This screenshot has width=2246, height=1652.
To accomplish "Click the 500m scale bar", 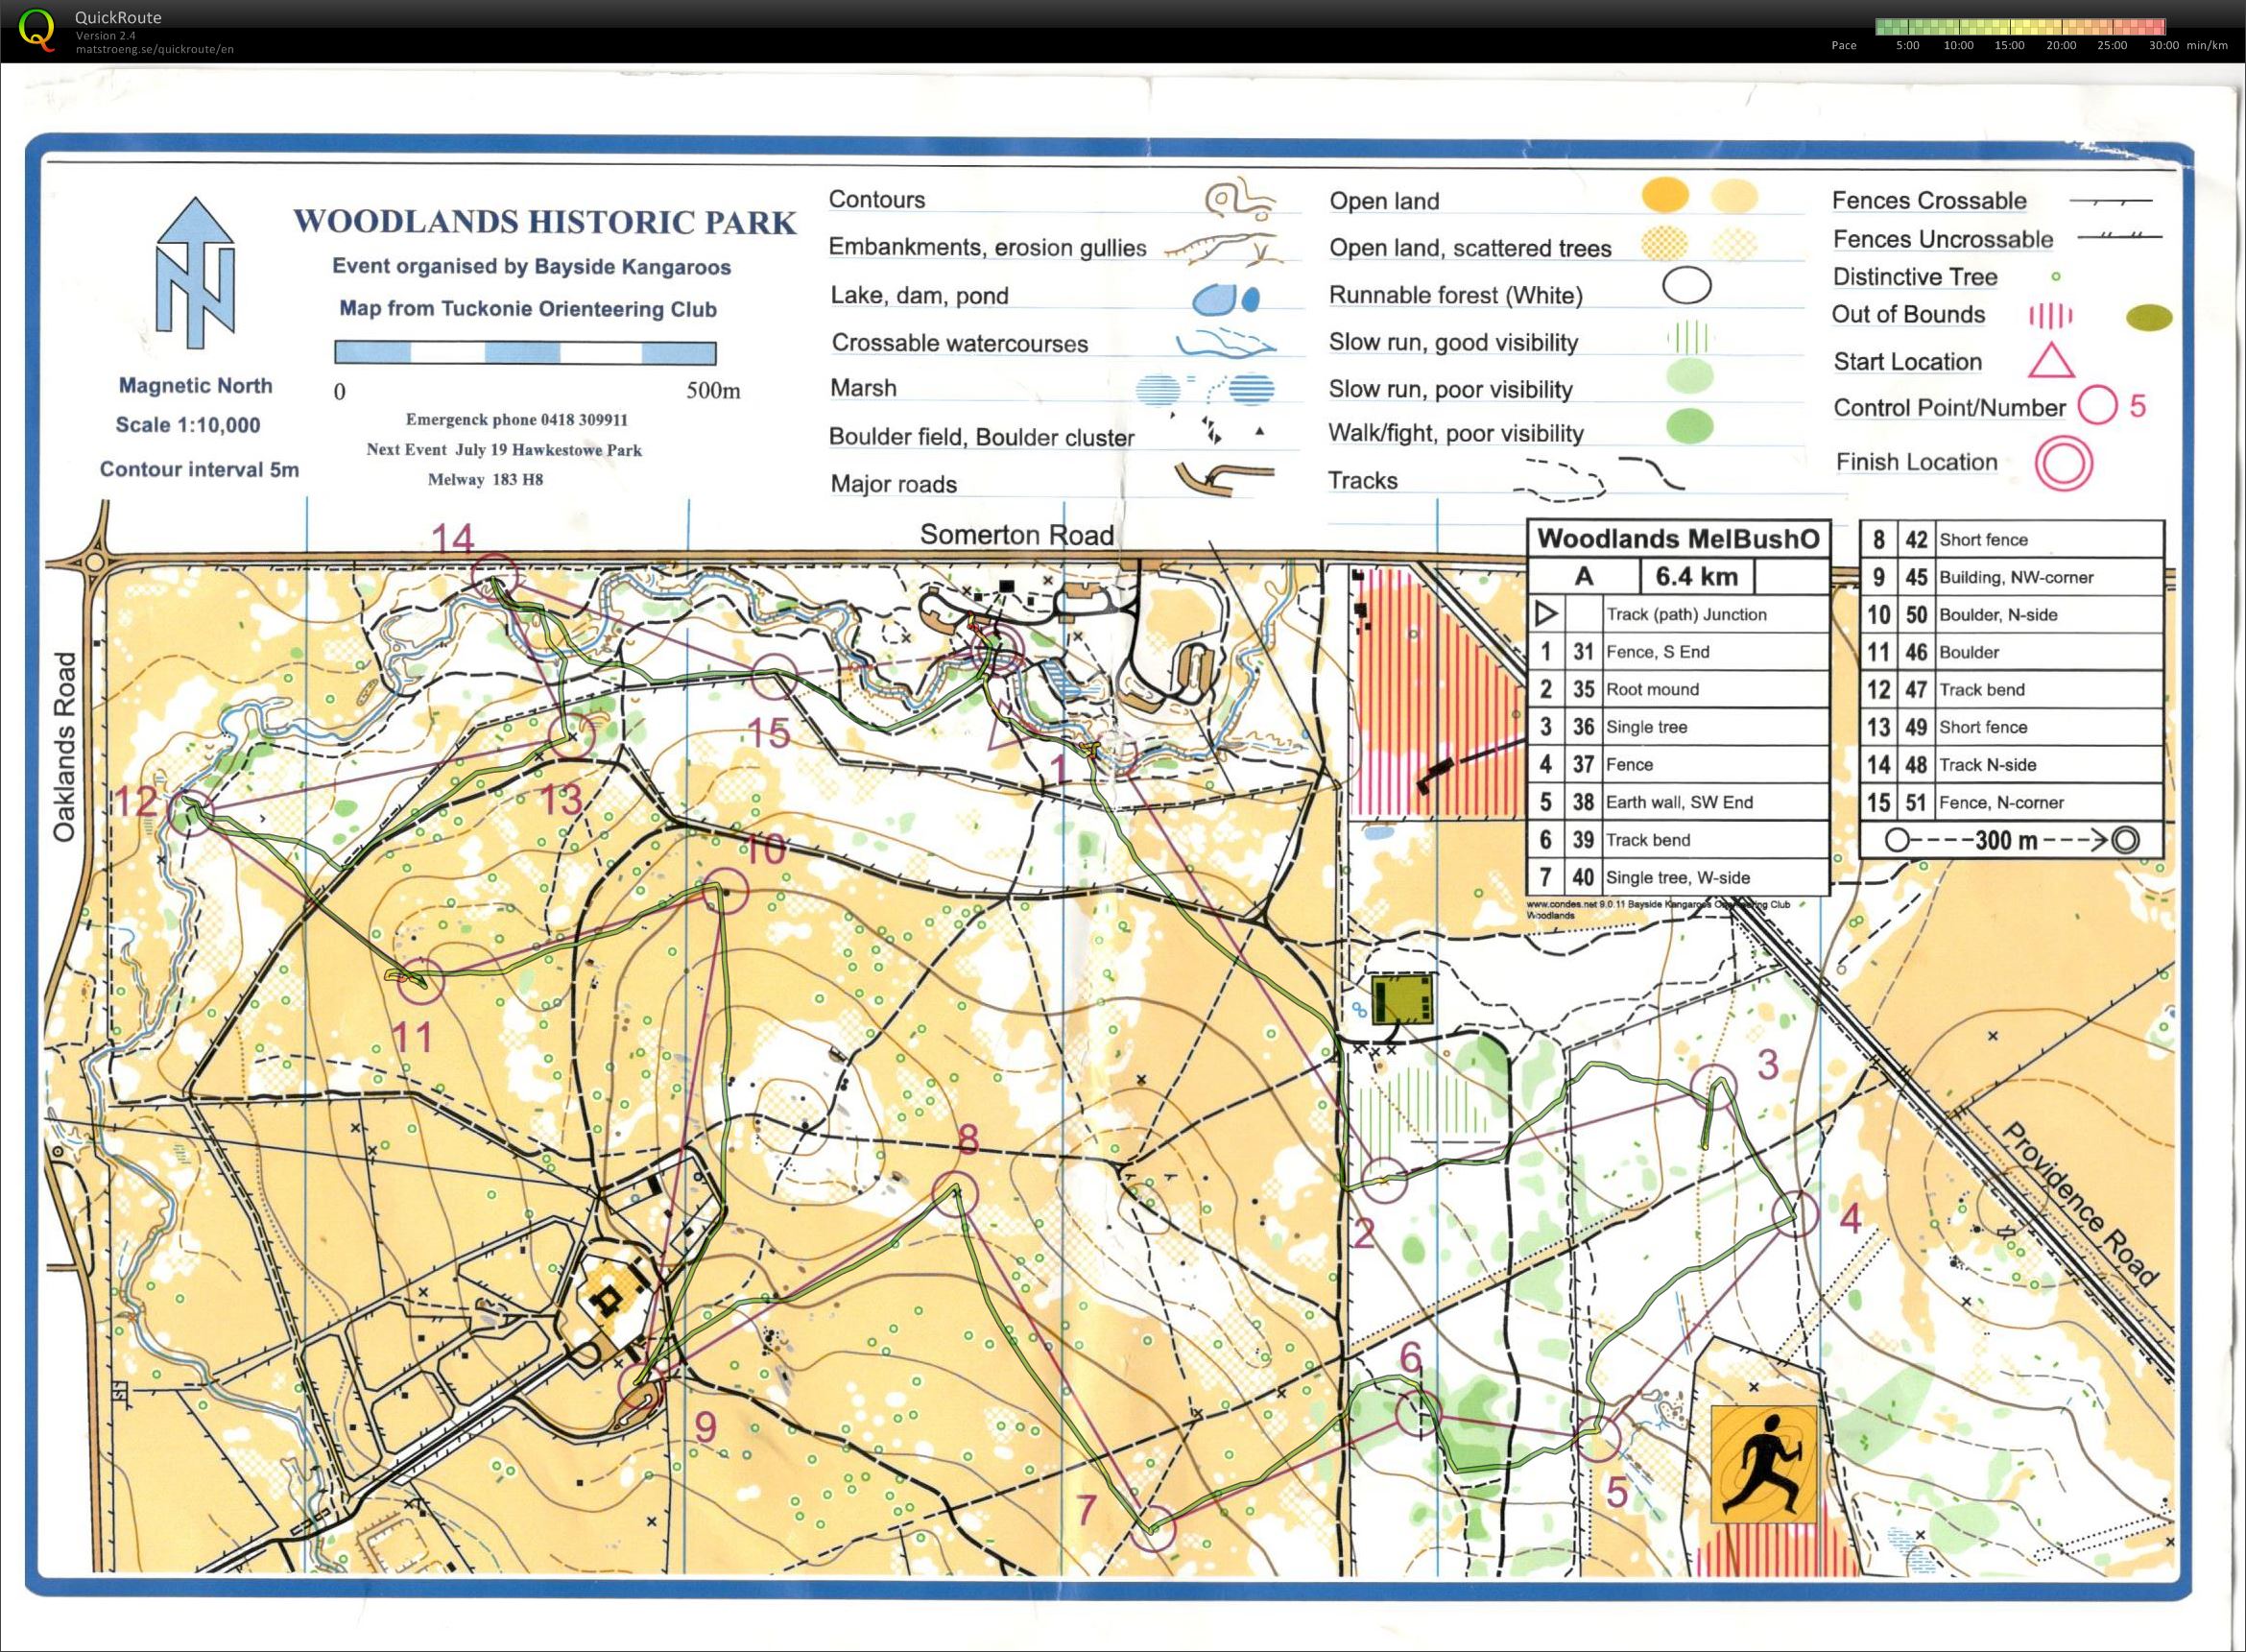I will (525, 352).
